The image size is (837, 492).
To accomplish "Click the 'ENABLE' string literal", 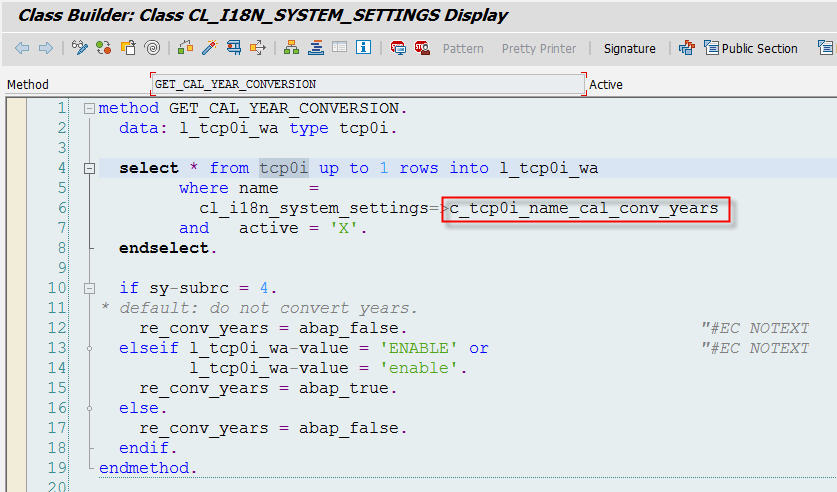I will [418, 348].
